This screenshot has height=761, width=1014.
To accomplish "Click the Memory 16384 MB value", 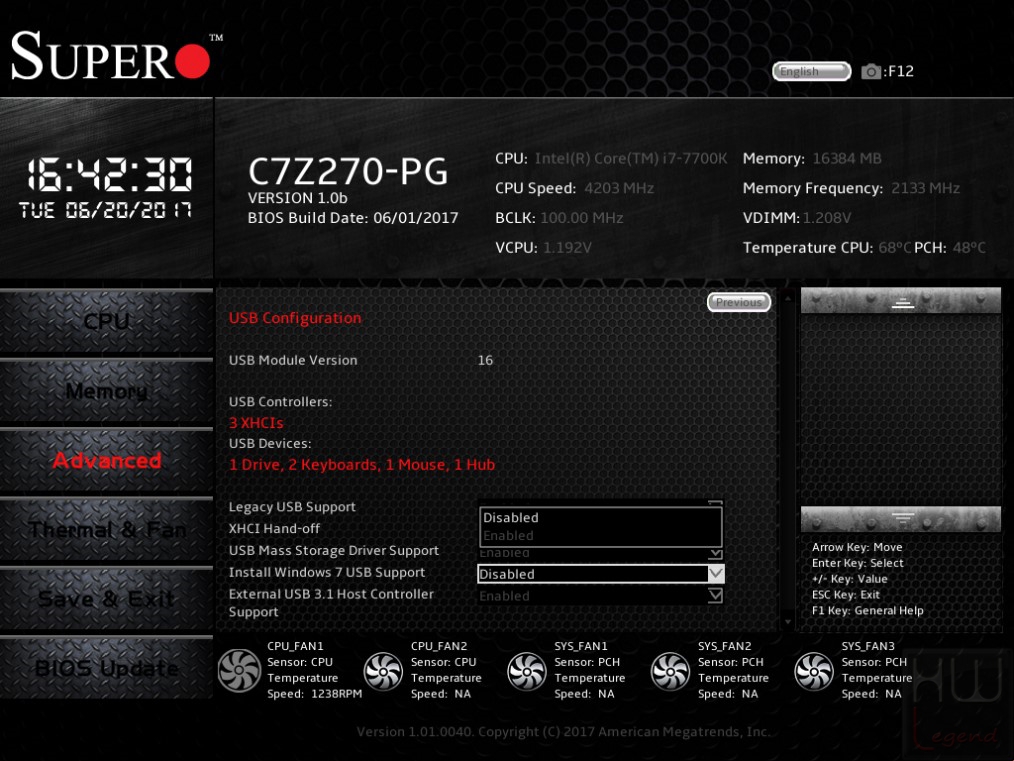I will 847,158.
